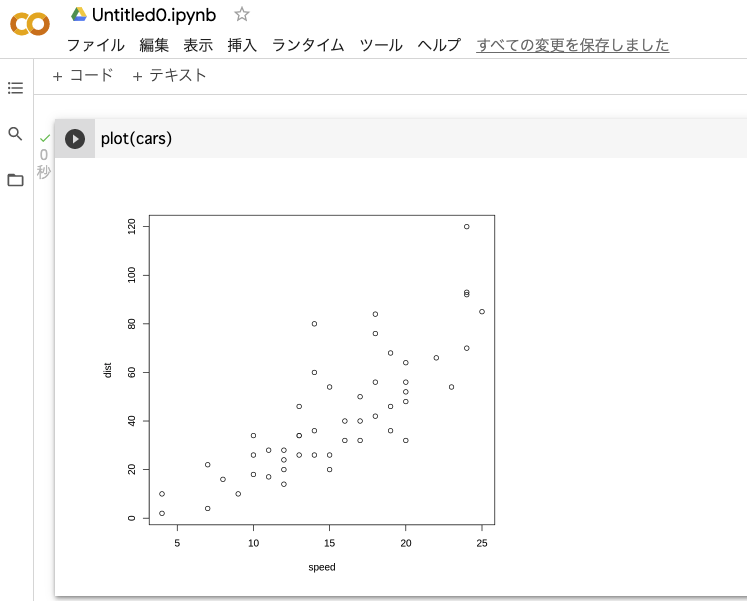The image size is (747, 601).
Task: Open the ファイル menu
Action: pyautogui.click(x=95, y=45)
